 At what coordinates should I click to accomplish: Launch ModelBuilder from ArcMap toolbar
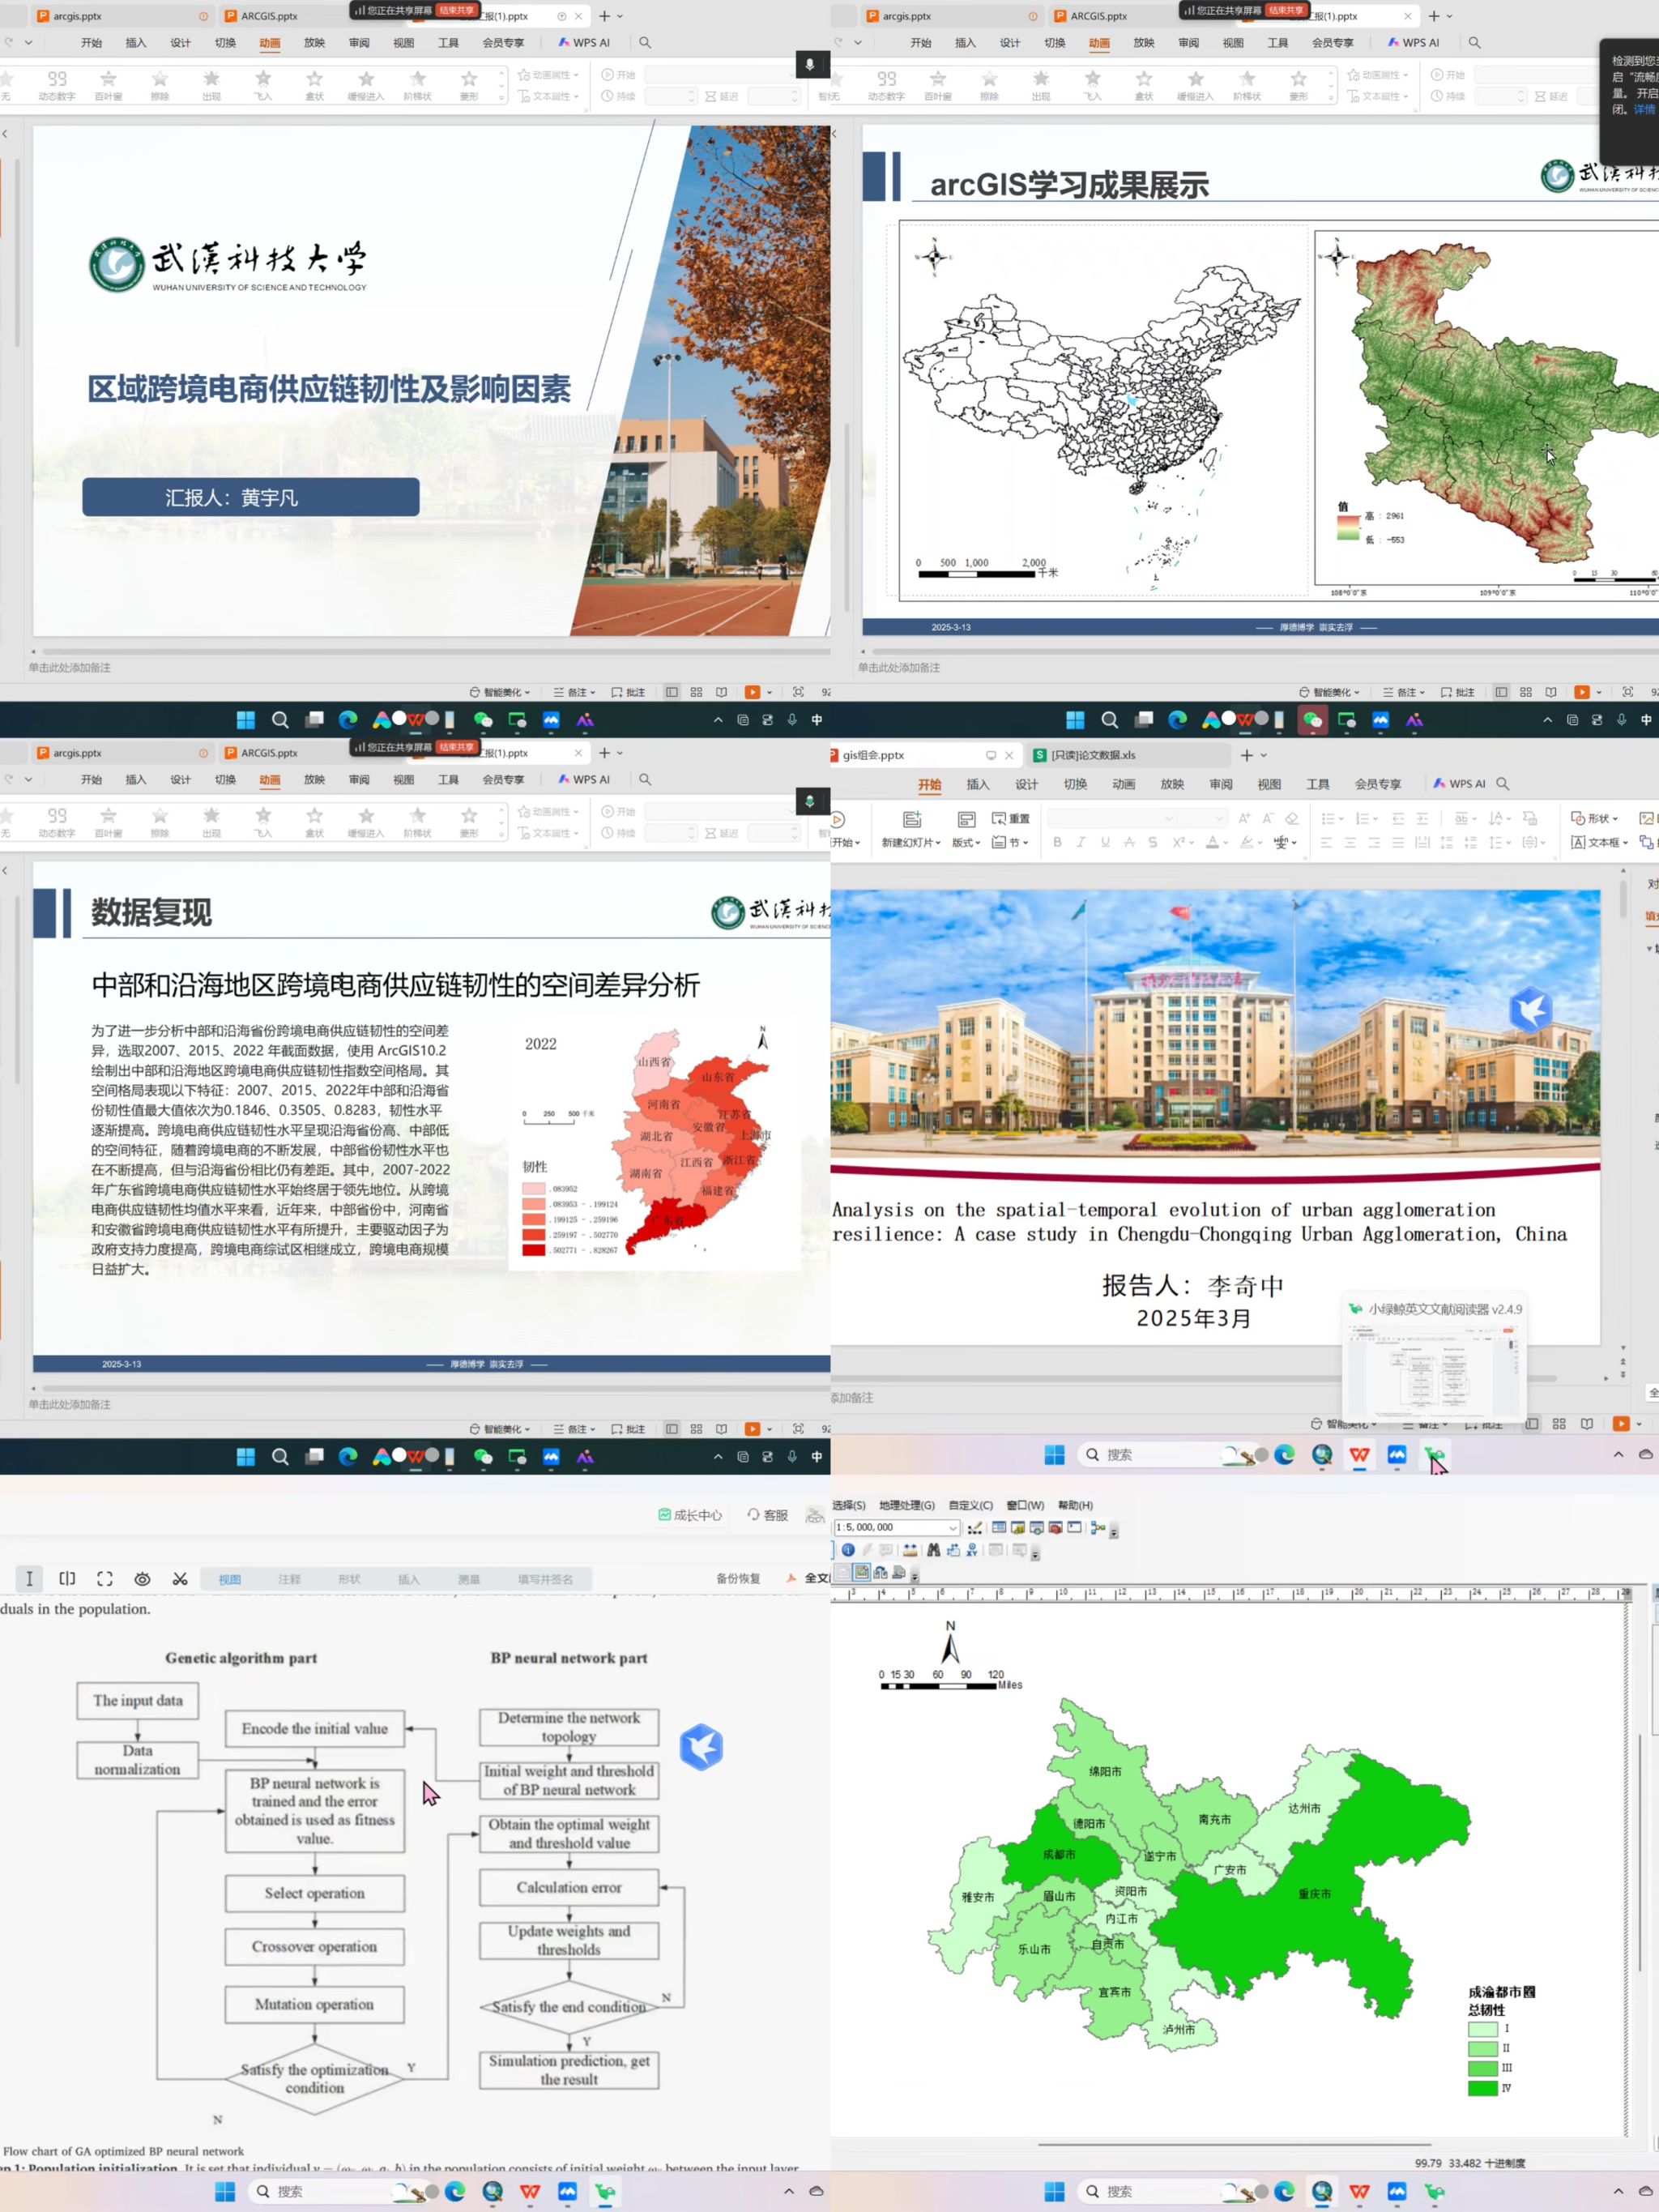(x=1098, y=1528)
